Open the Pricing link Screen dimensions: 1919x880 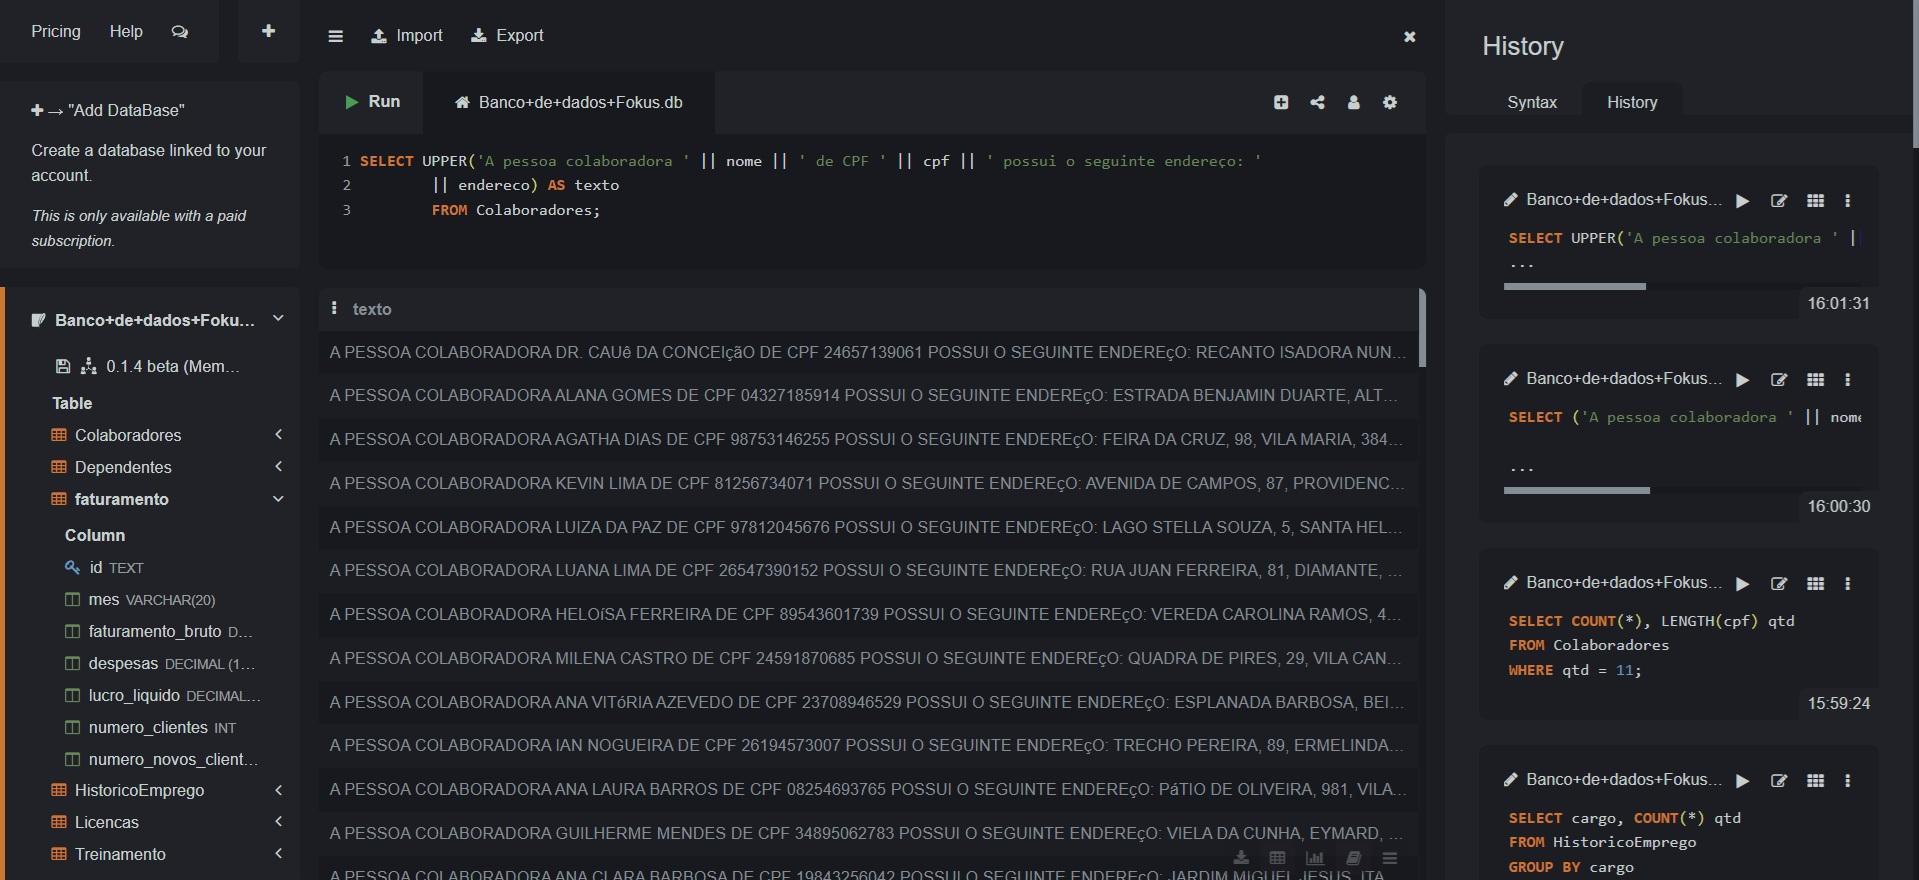pyautogui.click(x=56, y=32)
